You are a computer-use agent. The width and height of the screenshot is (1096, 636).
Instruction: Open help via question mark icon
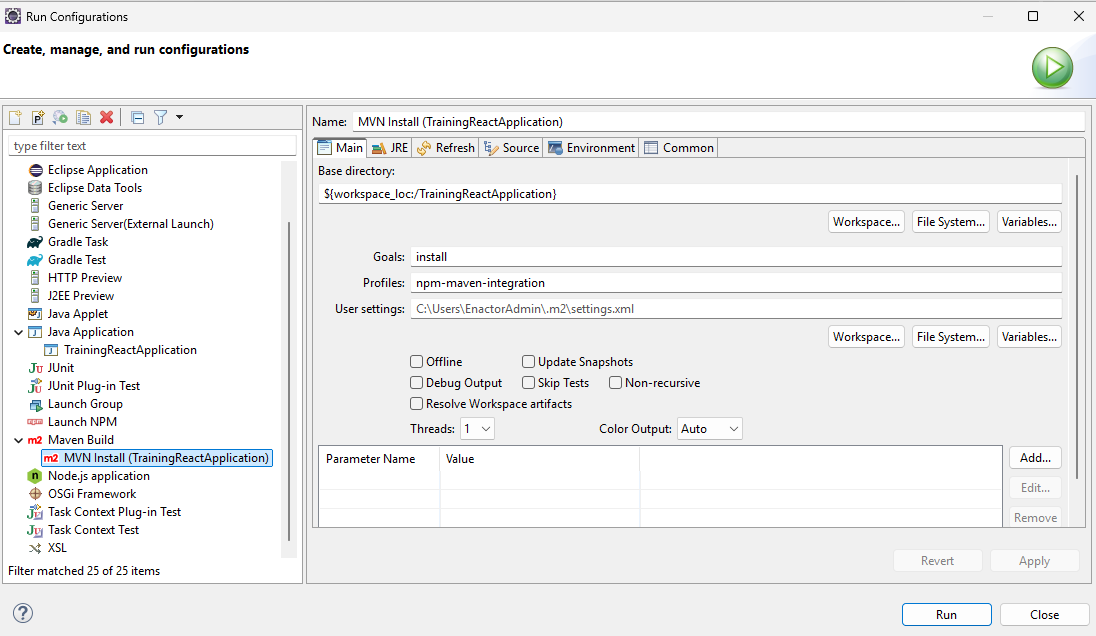pyautogui.click(x=23, y=613)
